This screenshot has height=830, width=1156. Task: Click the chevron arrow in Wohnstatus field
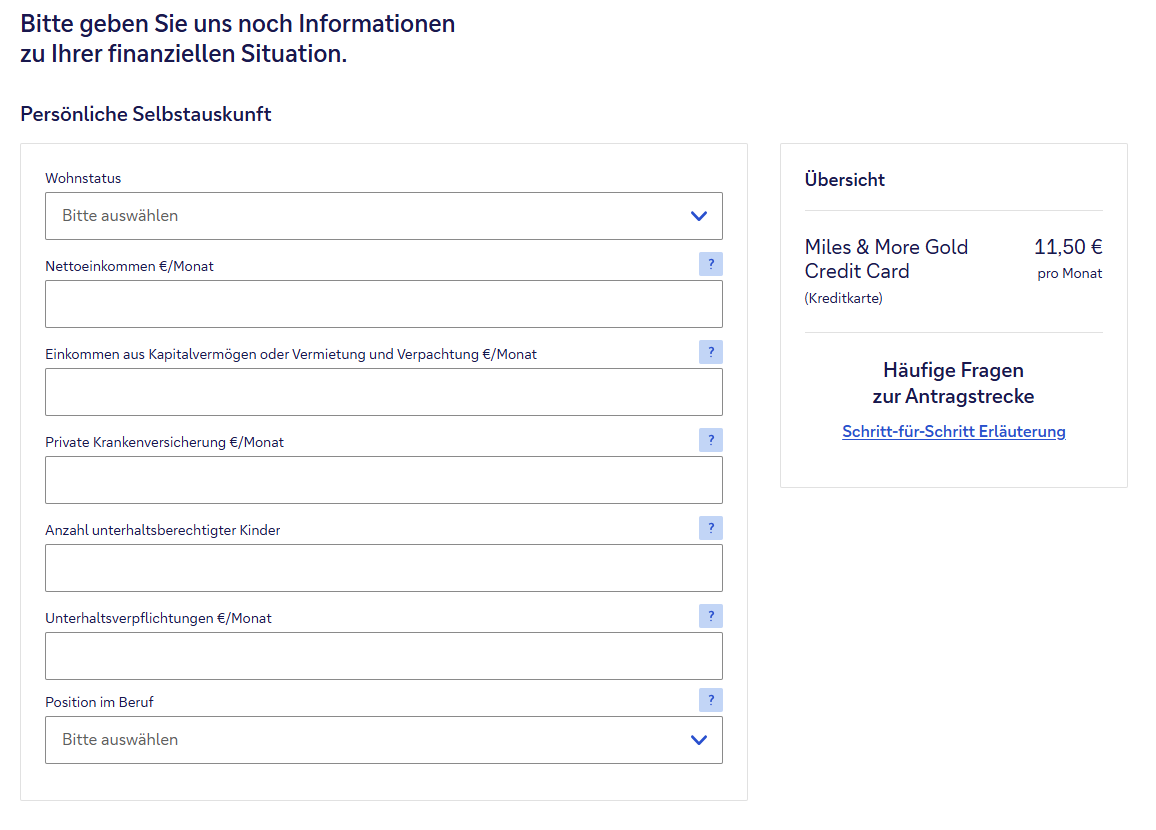(x=699, y=216)
